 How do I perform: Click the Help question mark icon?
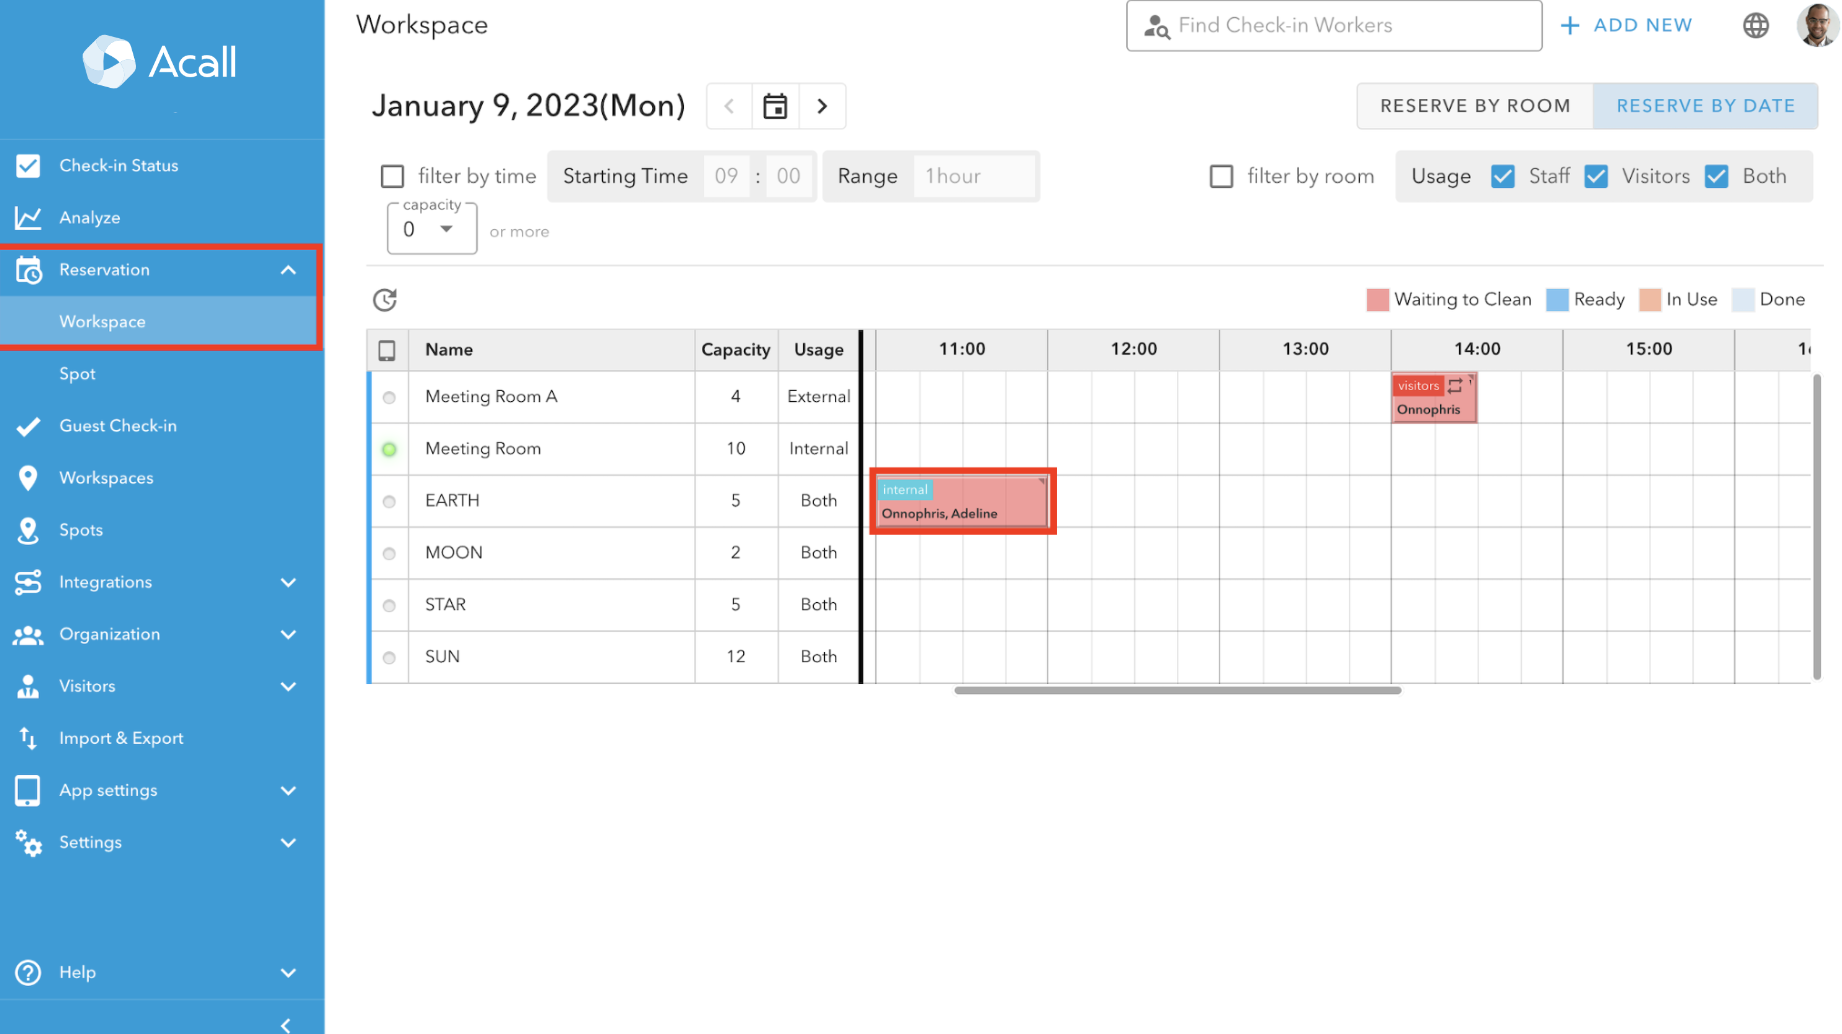click(x=28, y=972)
